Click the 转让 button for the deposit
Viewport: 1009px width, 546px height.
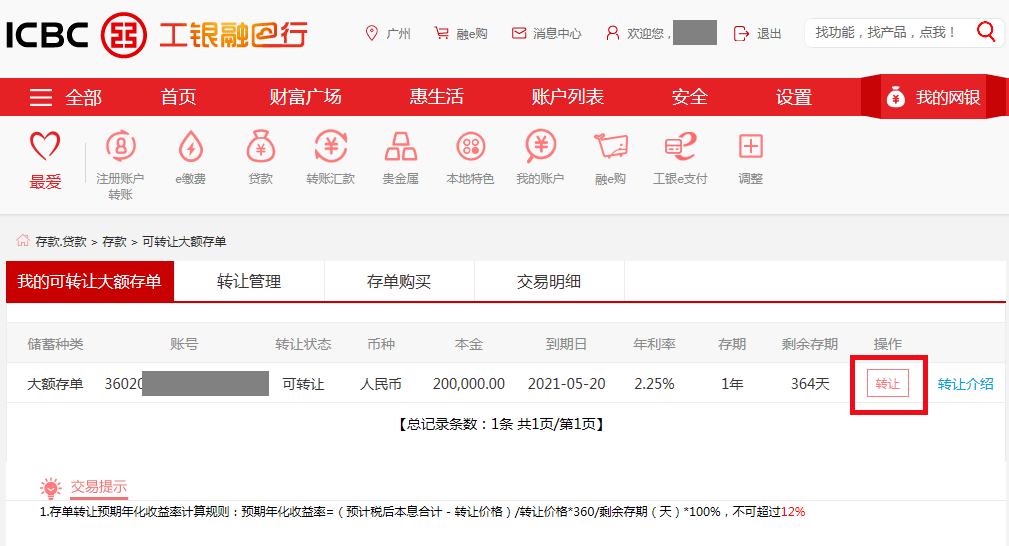pos(887,383)
